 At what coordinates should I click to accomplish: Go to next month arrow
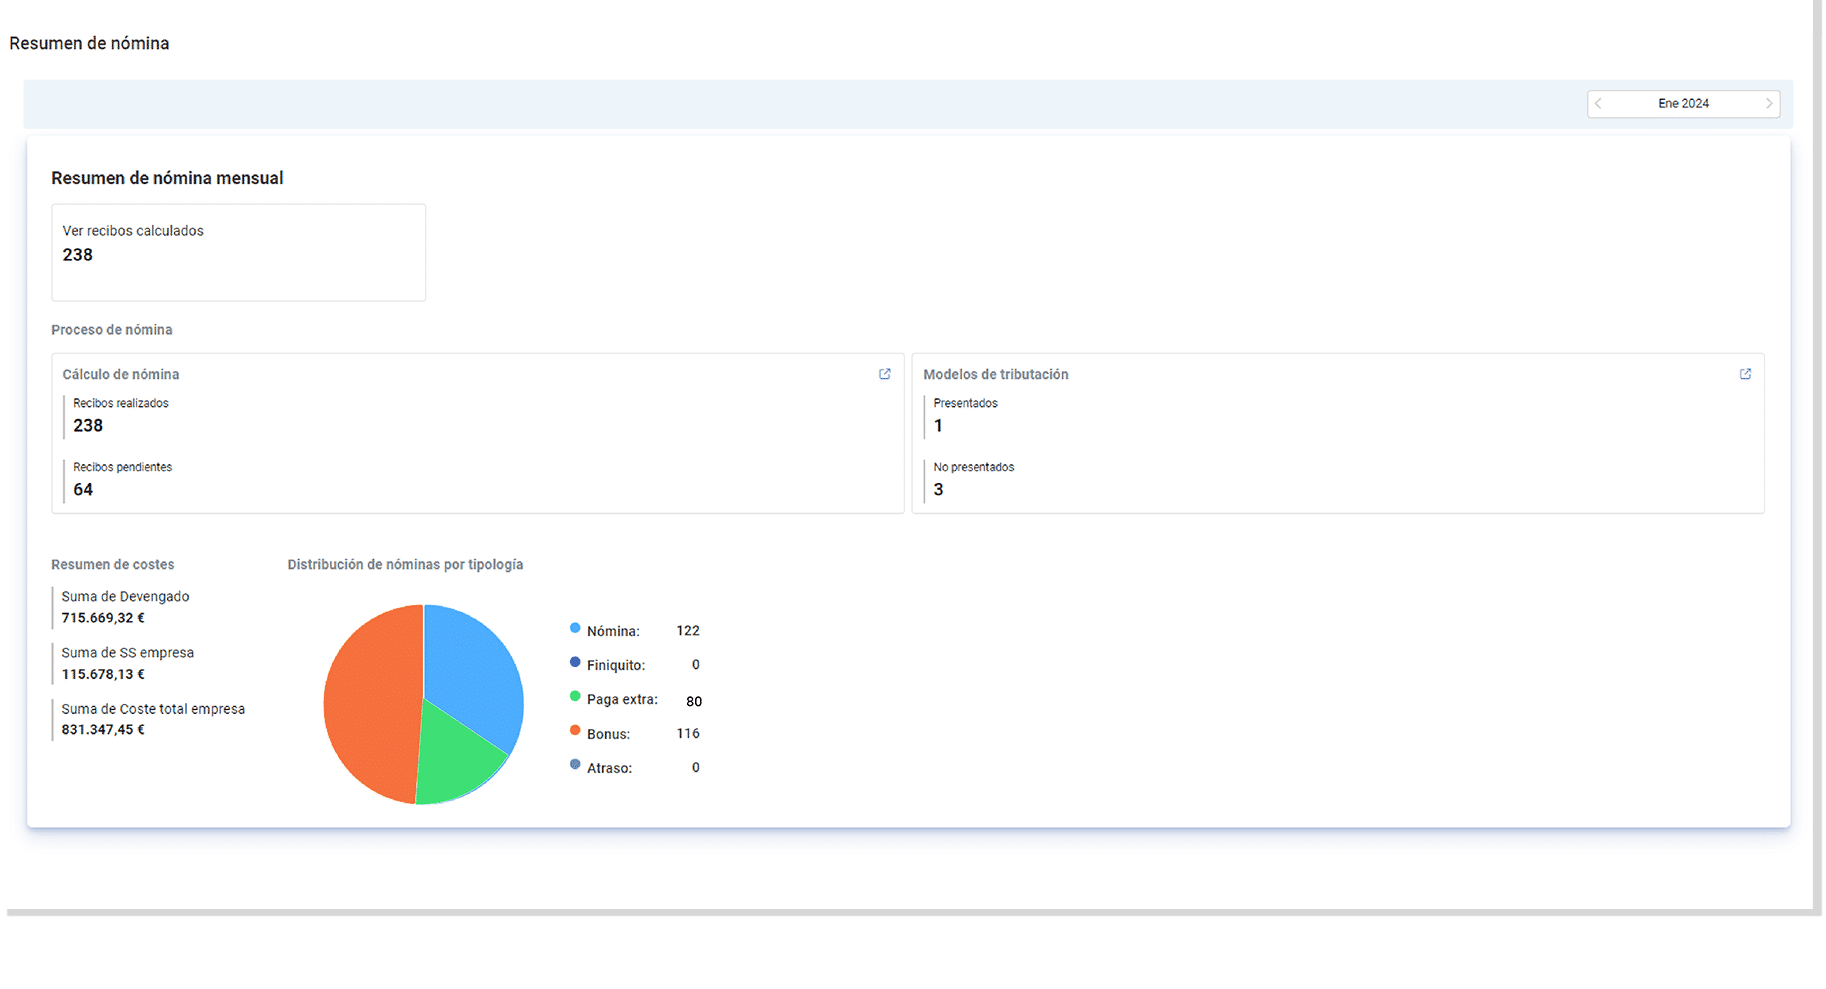1769,103
